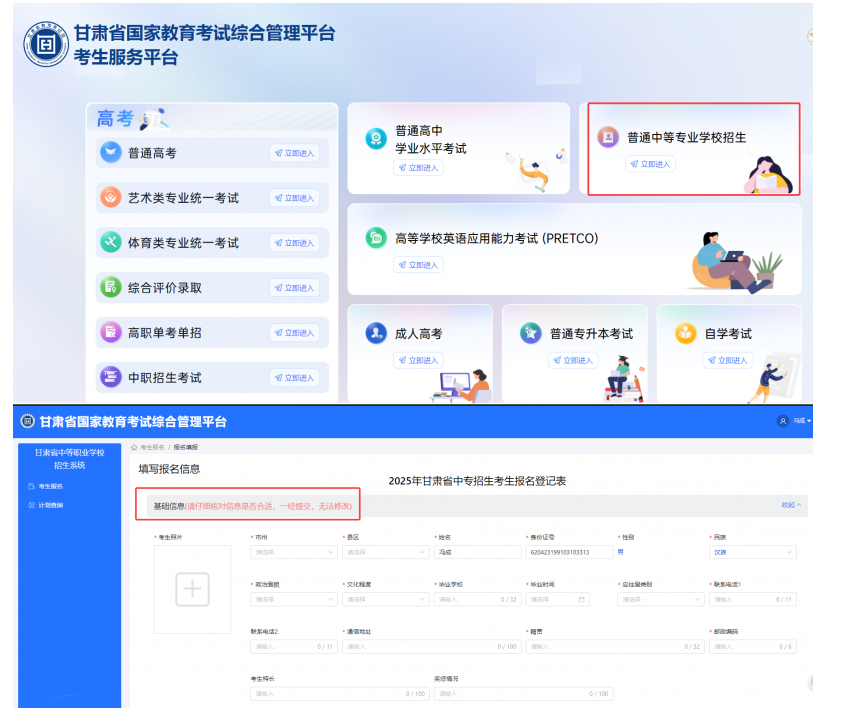Click the user avatar icon in header
This screenshot has width=867, height=708.
[783, 421]
